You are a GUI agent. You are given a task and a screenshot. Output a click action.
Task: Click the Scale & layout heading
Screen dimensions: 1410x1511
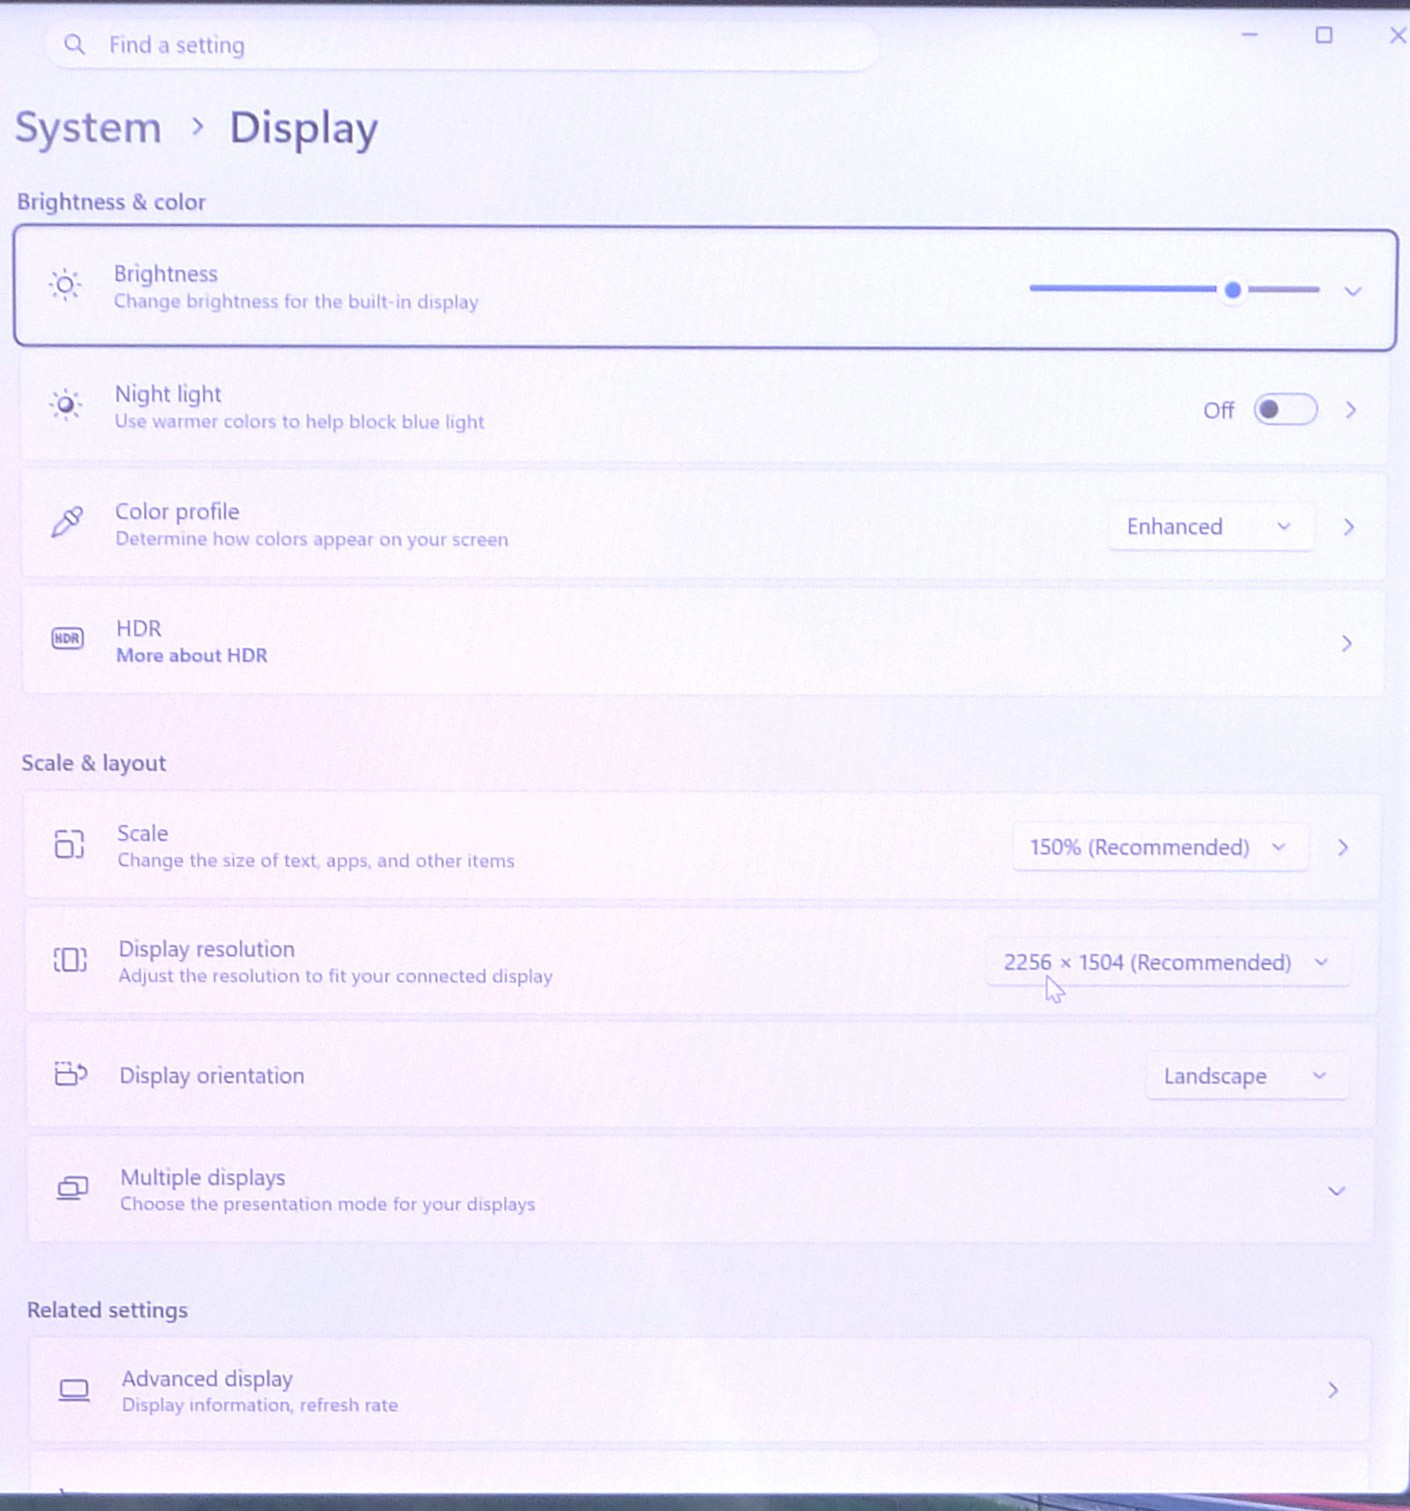(x=94, y=763)
